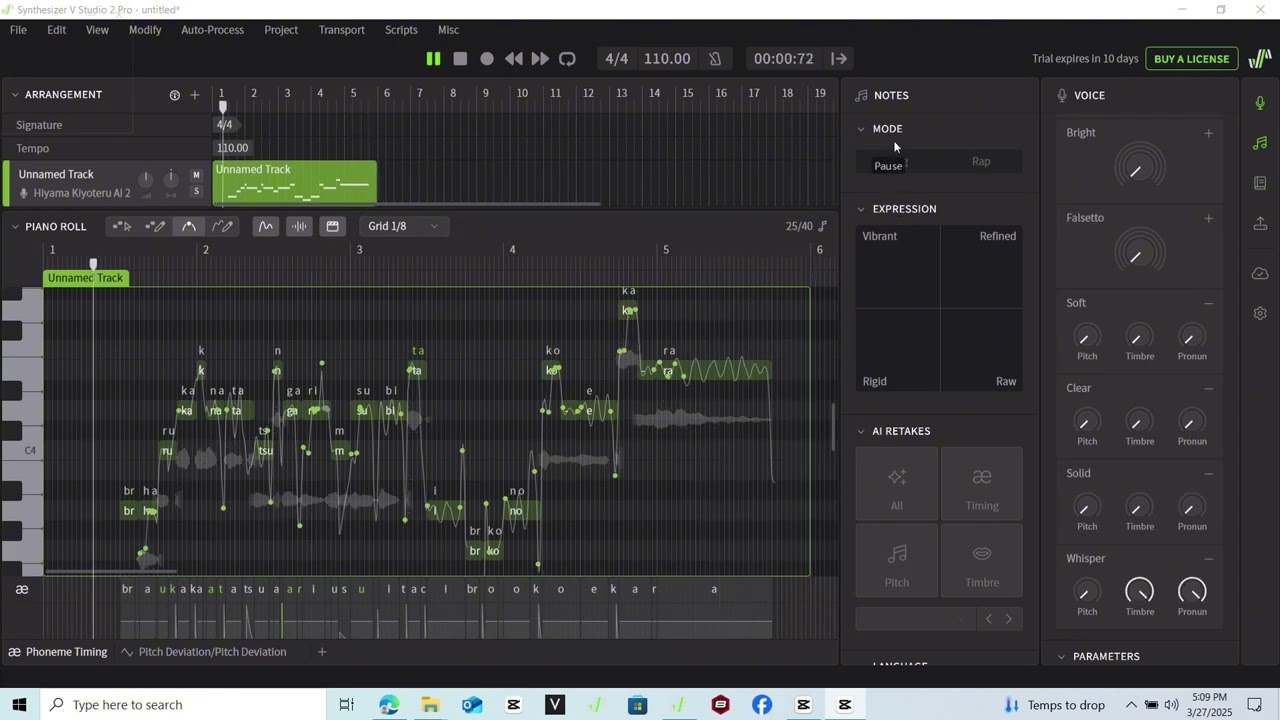
Task: Open the Grid 1/8 dropdown
Action: pos(403,227)
